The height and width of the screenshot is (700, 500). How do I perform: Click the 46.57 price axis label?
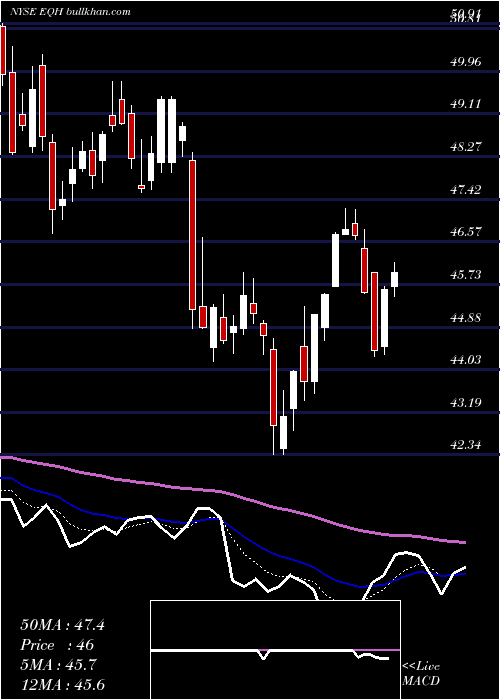(x=466, y=232)
